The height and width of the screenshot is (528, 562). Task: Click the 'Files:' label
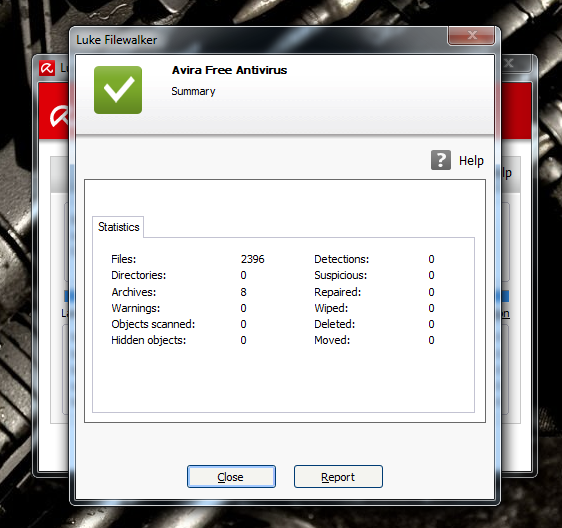tap(124, 259)
